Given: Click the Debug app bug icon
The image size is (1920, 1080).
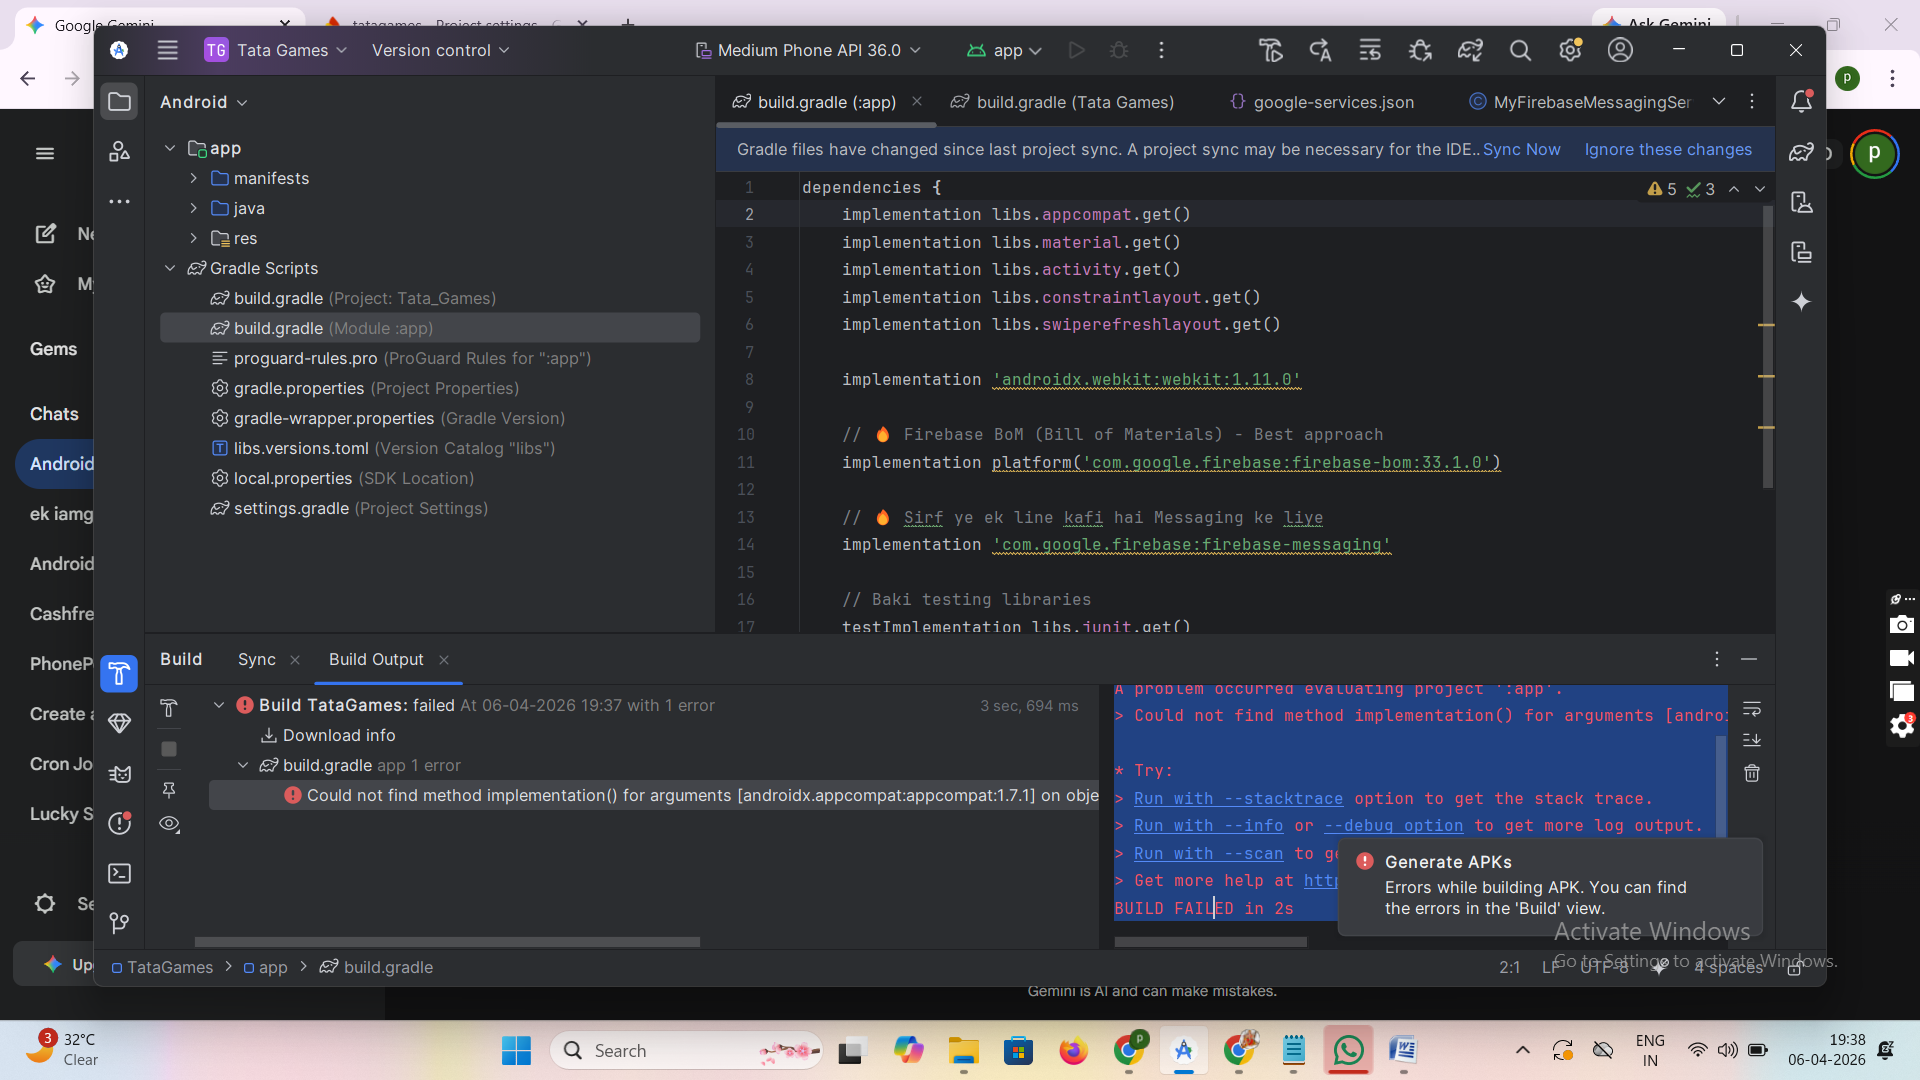Looking at the screenshot, I should (x=1119, y=50).
